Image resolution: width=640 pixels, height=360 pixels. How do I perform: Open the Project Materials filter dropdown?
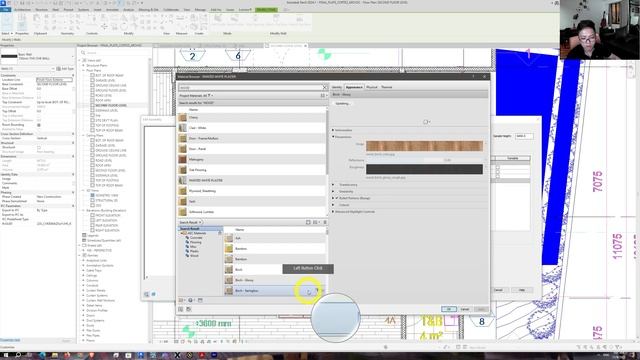tap(212, 96)
